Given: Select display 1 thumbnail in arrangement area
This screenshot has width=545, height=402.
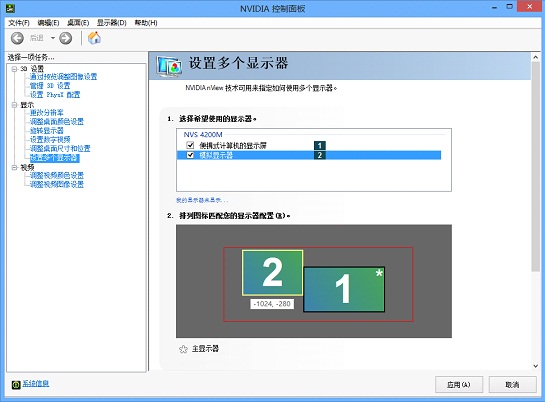Looking at the screenshot, I should coord(344,289).
